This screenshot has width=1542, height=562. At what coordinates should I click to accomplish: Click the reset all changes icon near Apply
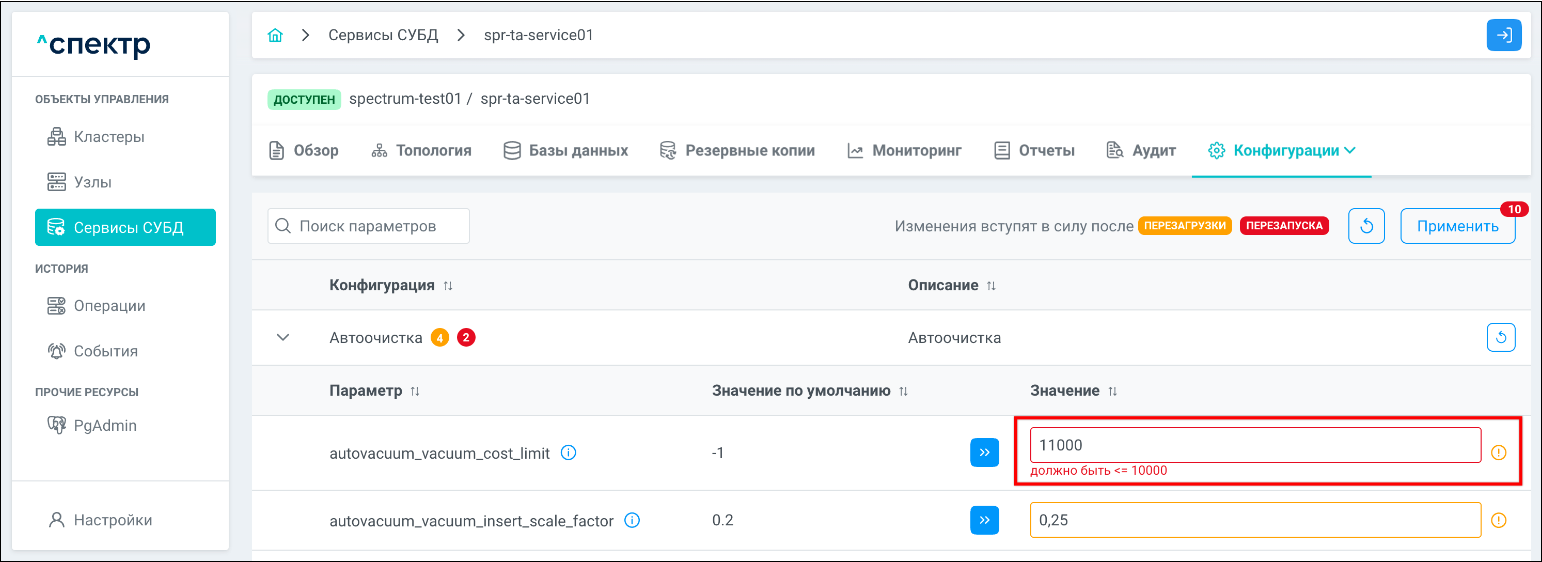1366,226
